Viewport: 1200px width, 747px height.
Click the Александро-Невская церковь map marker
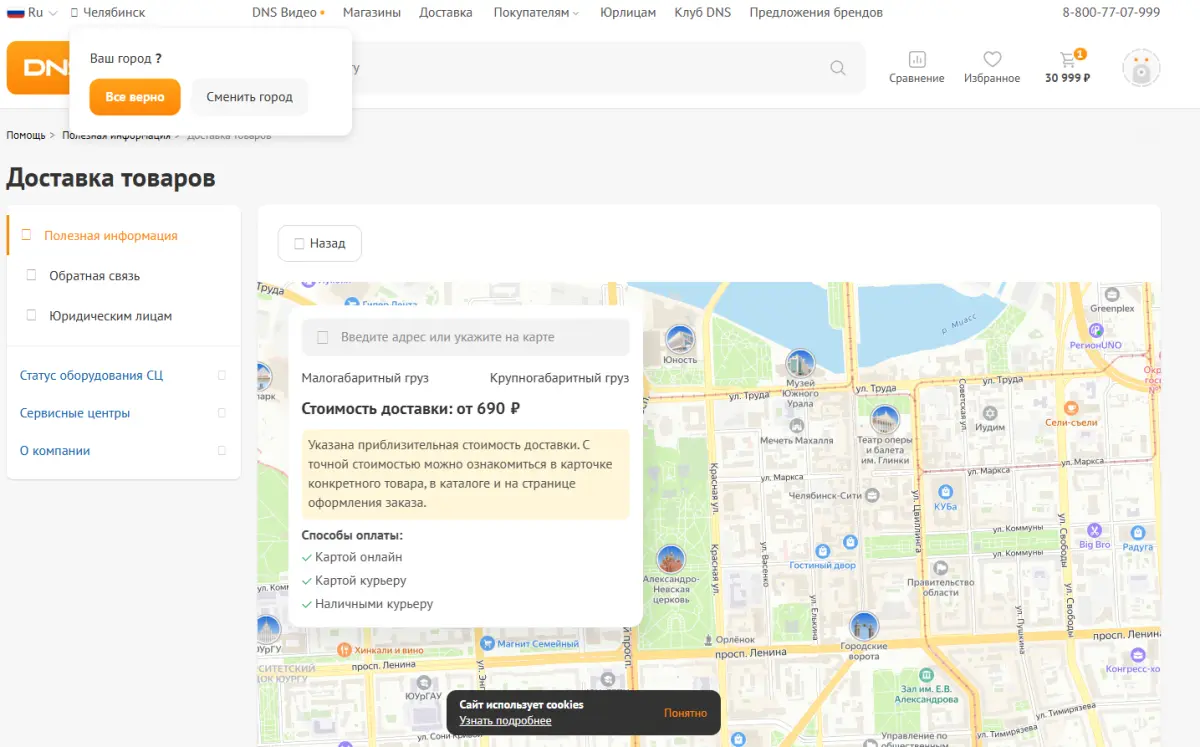[x=670, y=559]
